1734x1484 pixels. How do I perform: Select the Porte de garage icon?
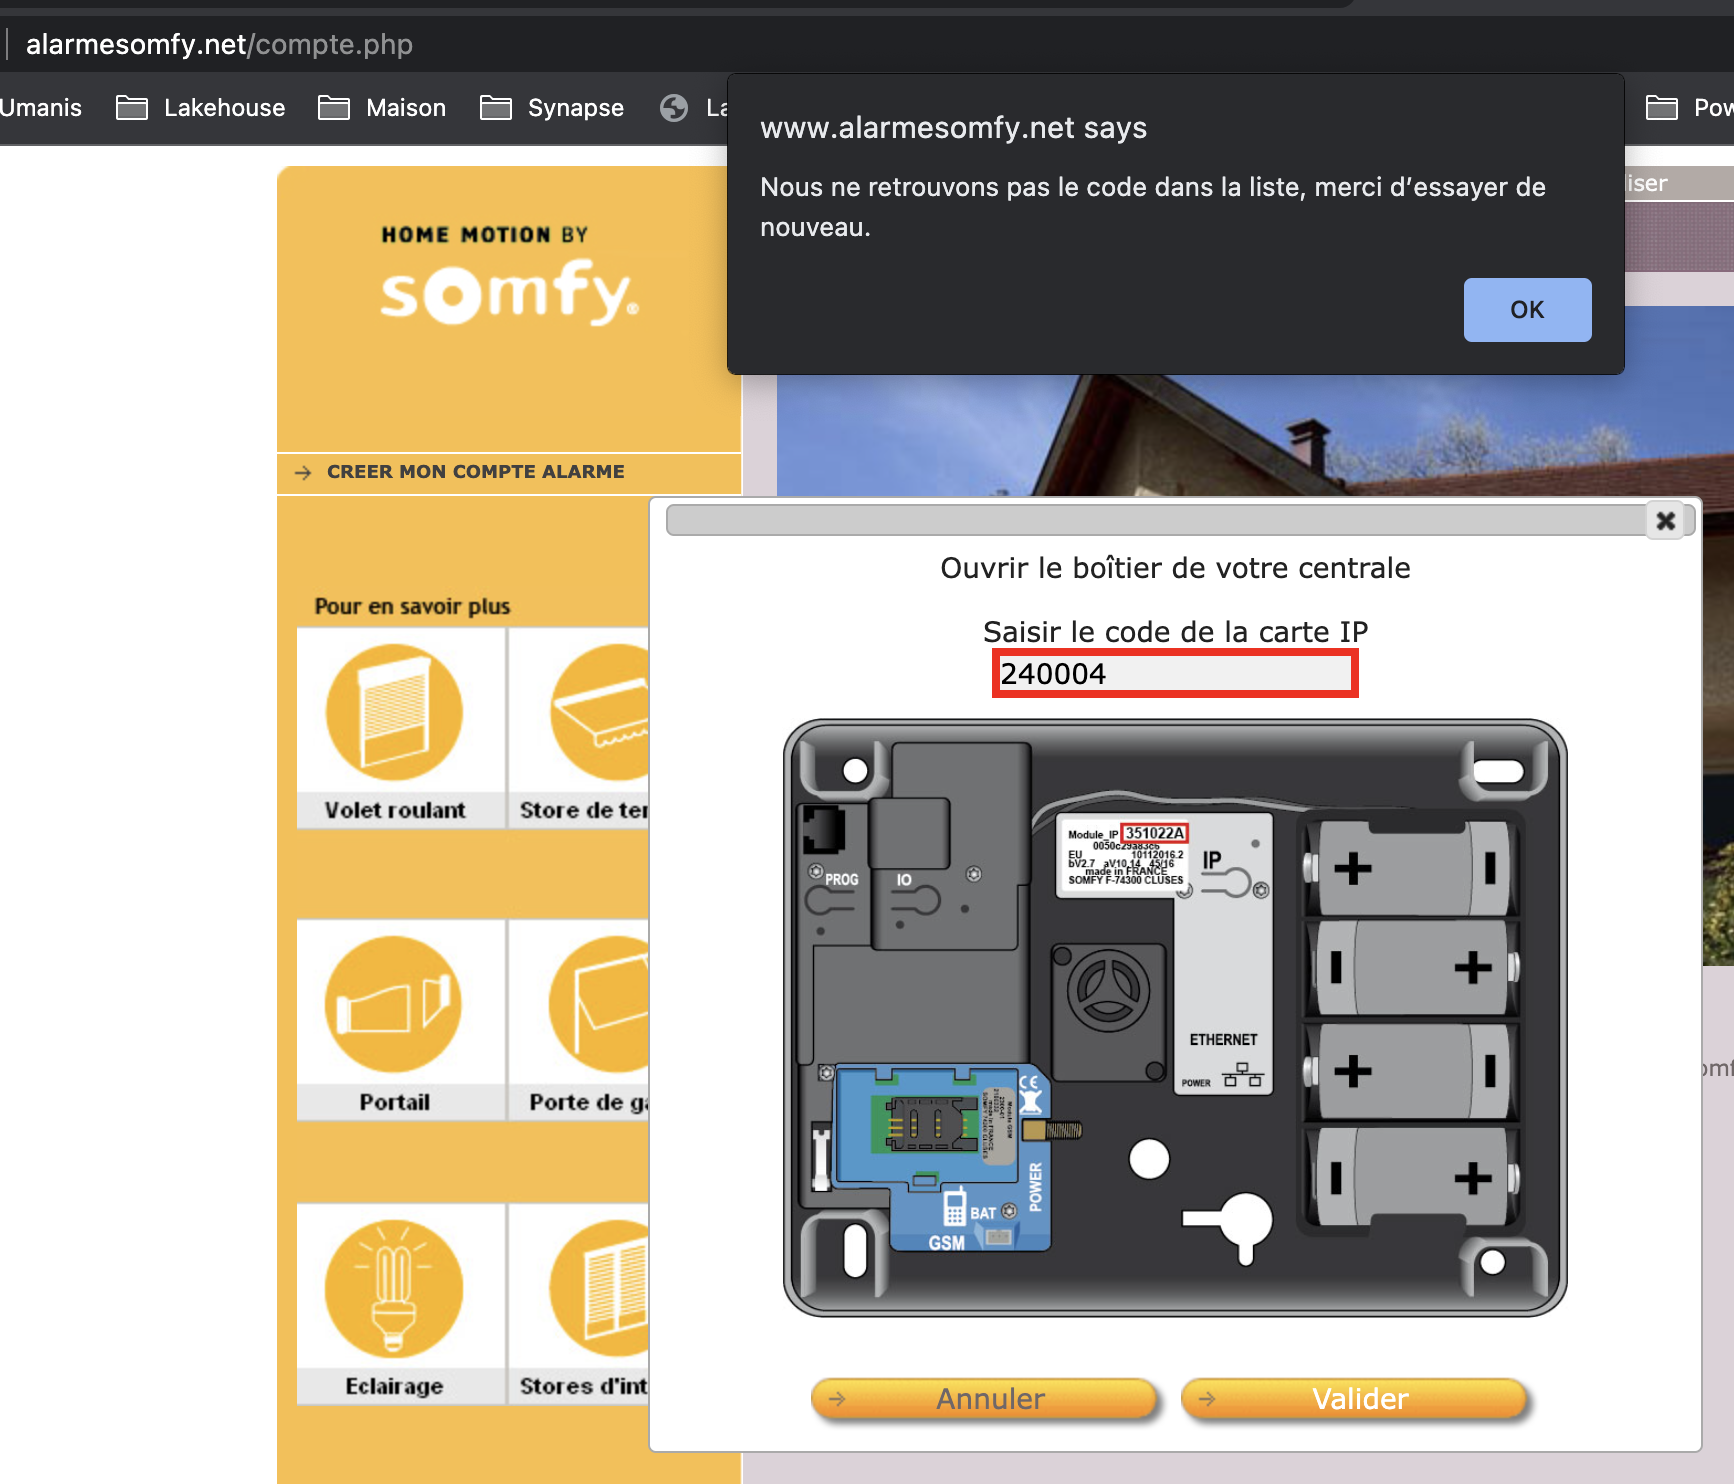(x=596, y=1005)
